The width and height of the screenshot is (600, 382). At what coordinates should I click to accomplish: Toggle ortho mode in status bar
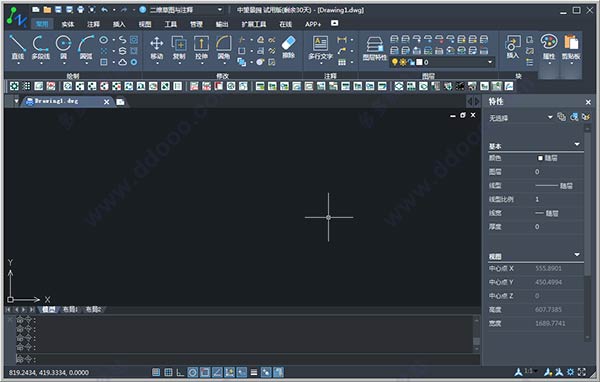pyautogui.click(x=180, y=372)
